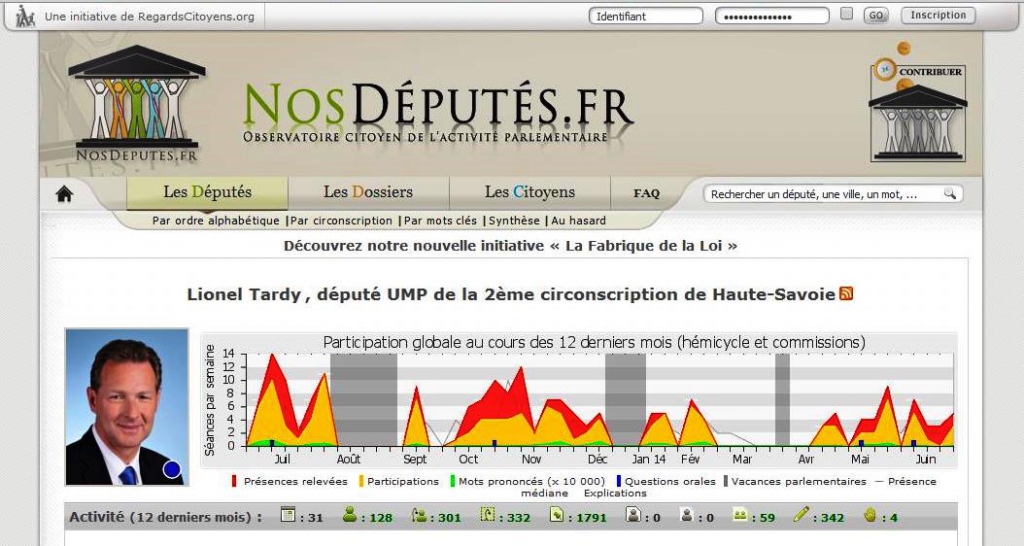Toggle the remember-me checkbox near login
Image resolution: width=1024 pixels, height=546 pixels.
pos(847,15)
